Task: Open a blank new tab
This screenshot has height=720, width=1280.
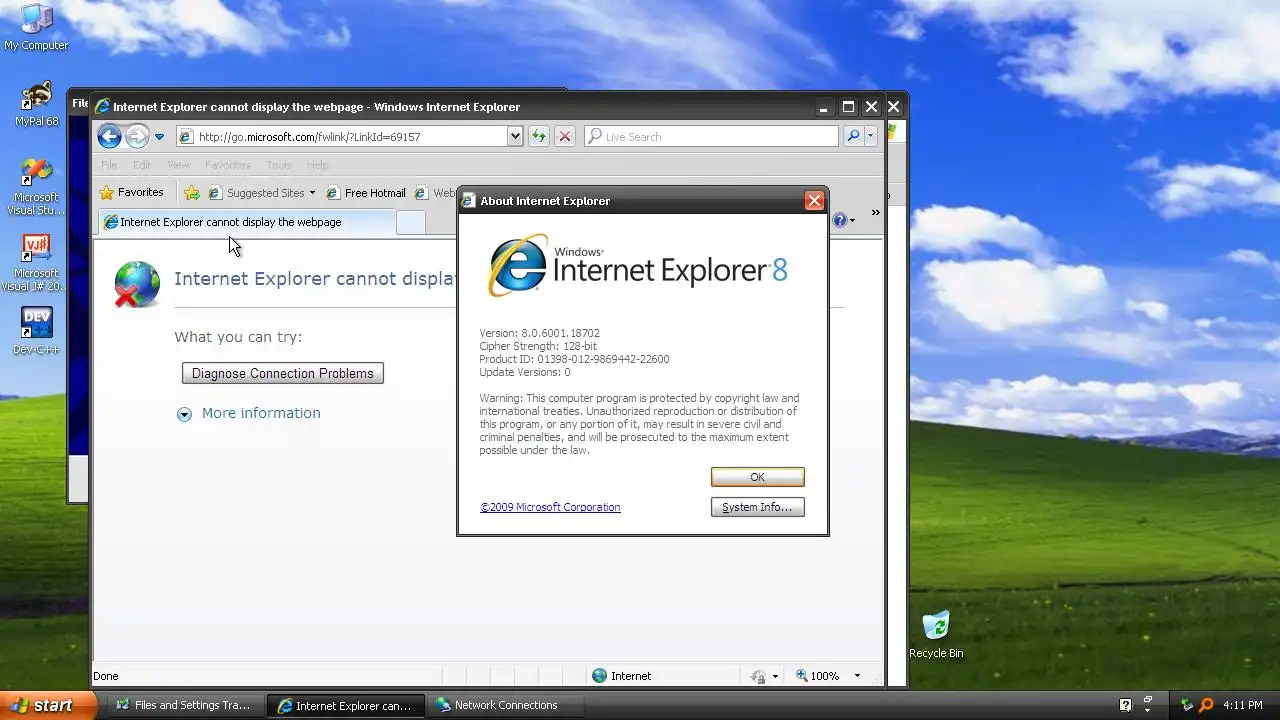Action: [x=411, y=223]
